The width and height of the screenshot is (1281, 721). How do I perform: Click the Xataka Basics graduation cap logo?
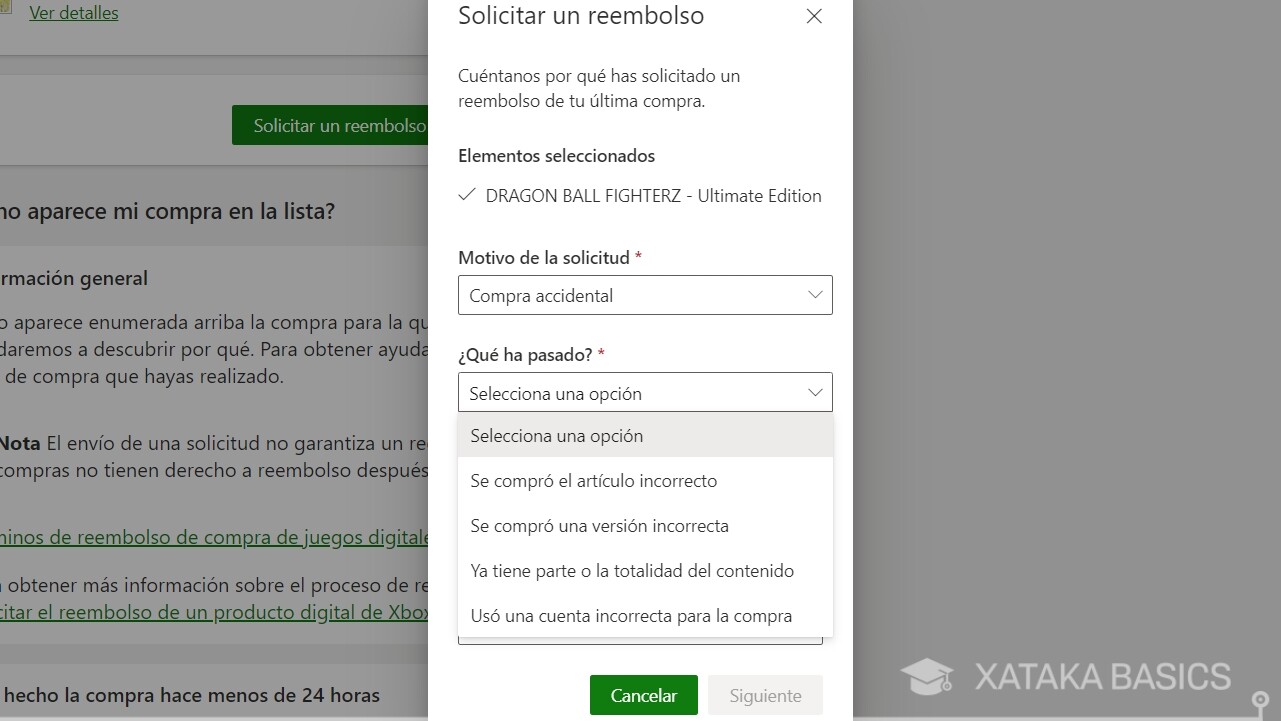pos(927,677)
